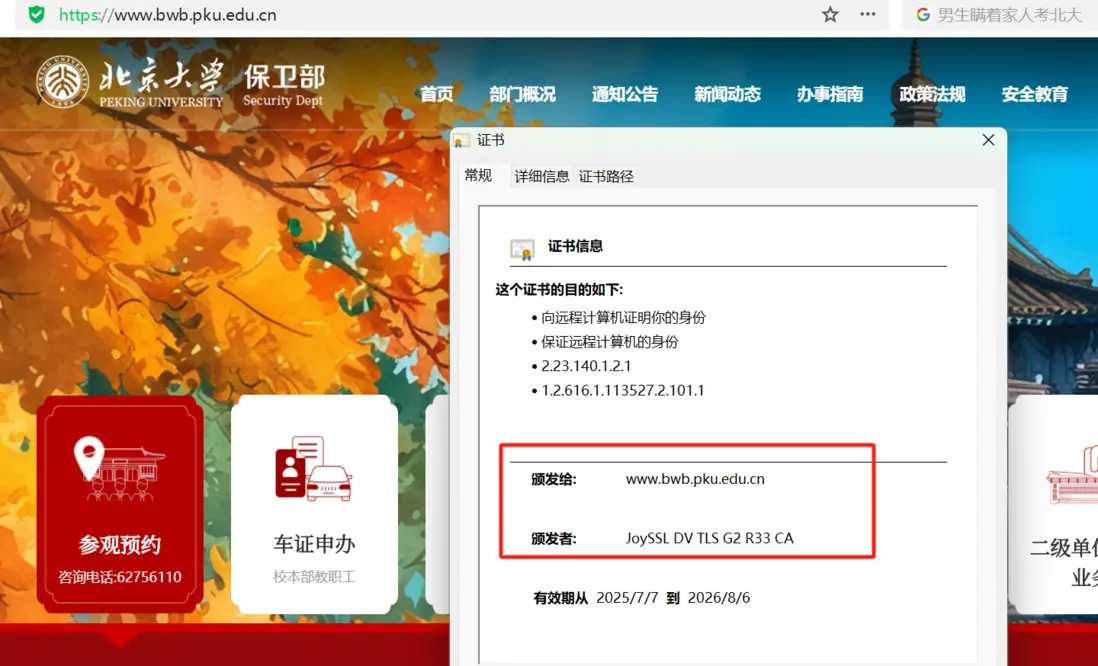The height and width of the screenshot is (666, 1098).
Task: Click the 保卫部 Security Dept heading
Action: point(284,85)
